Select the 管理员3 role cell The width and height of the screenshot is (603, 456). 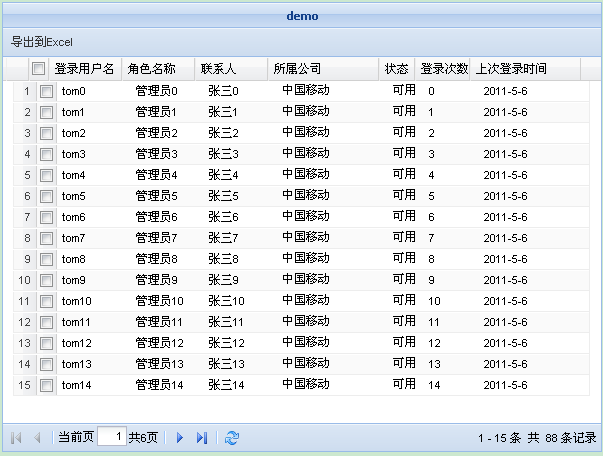(x=156, y=154)
